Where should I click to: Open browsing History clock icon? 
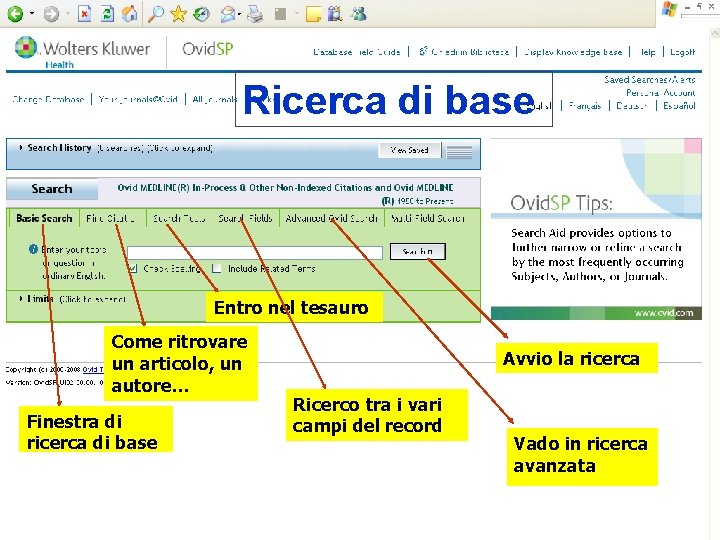202,14
